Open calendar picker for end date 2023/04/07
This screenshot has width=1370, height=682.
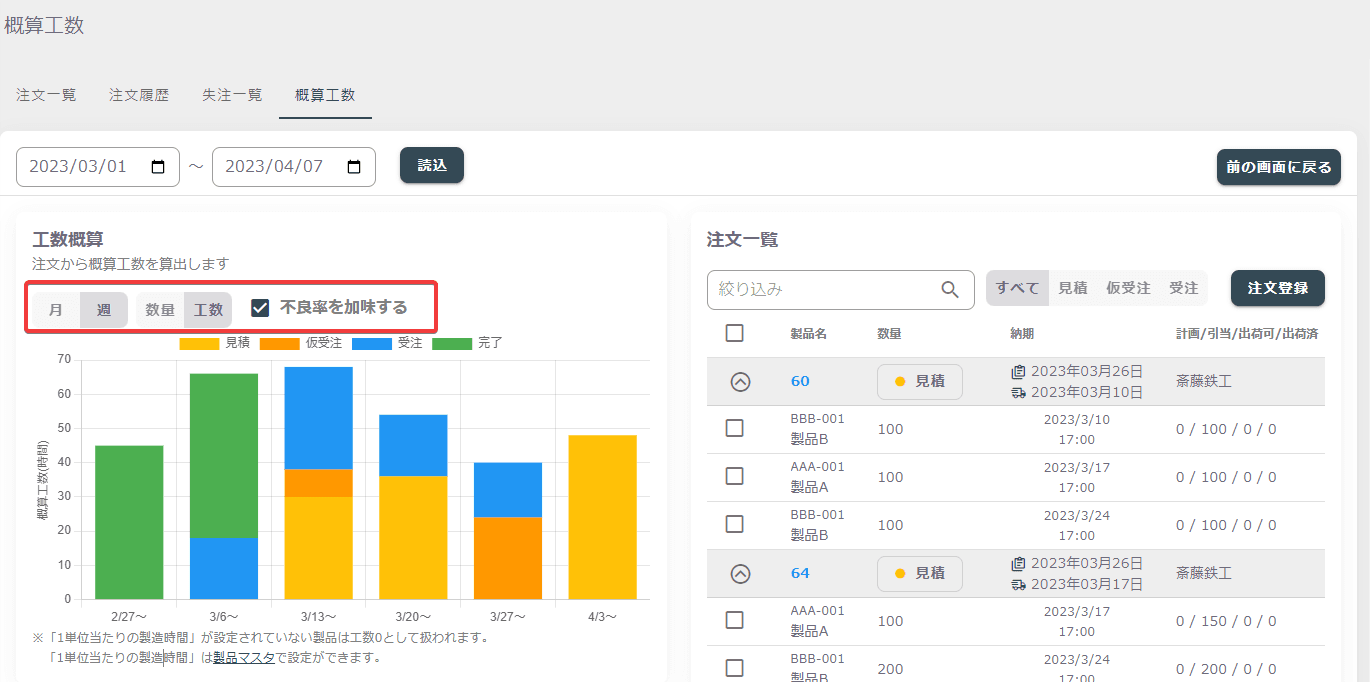click(354, 167)
